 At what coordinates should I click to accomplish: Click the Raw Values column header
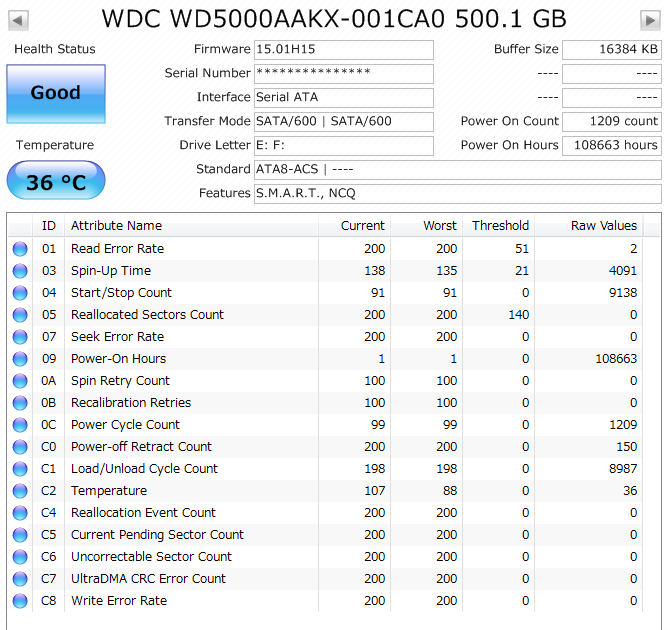[588, 226]
